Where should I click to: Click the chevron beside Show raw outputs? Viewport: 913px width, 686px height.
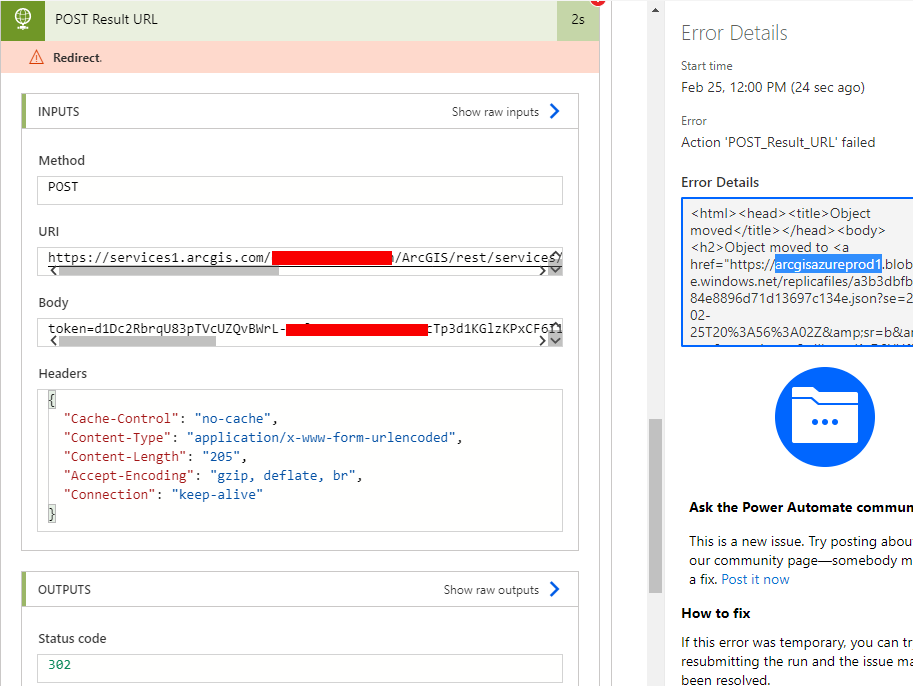point(554,589)
